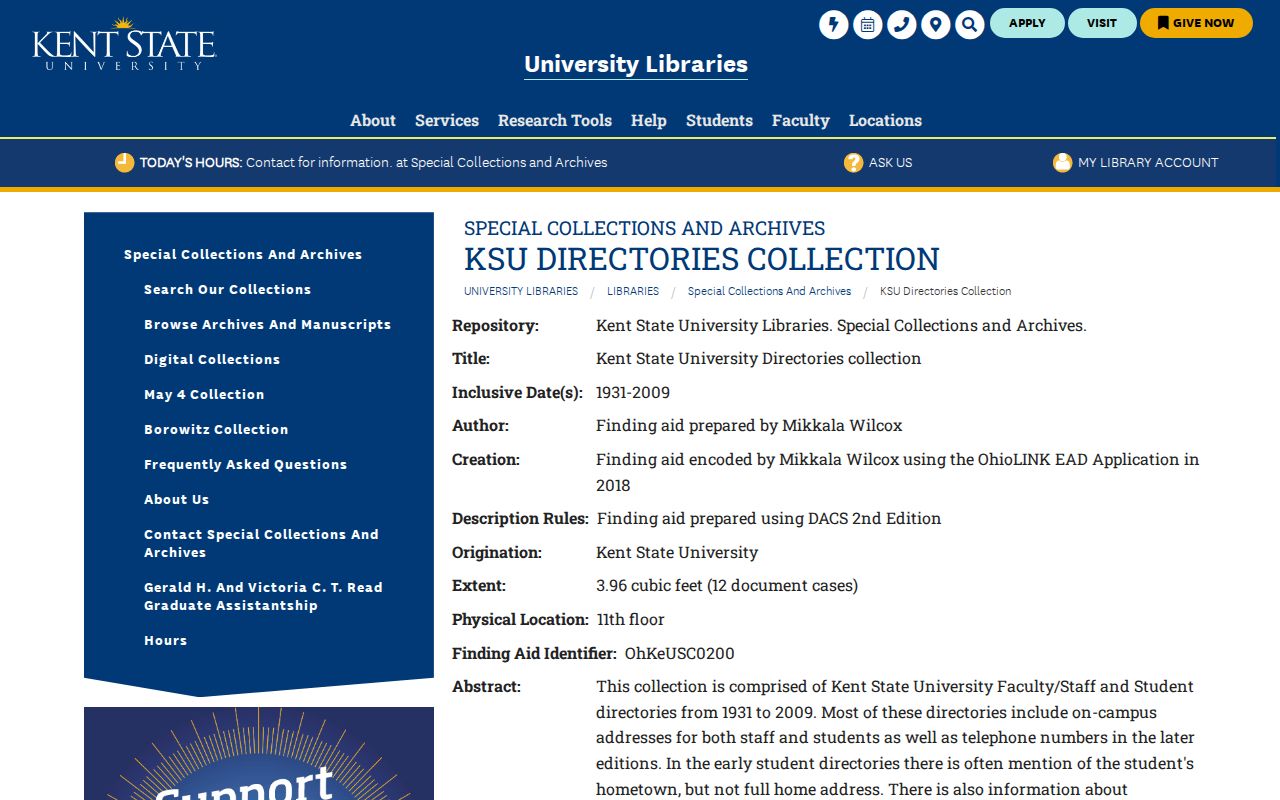Open Special Collections And Archives sidebar heading
1280x800 pixels.
tap(243, 254)
